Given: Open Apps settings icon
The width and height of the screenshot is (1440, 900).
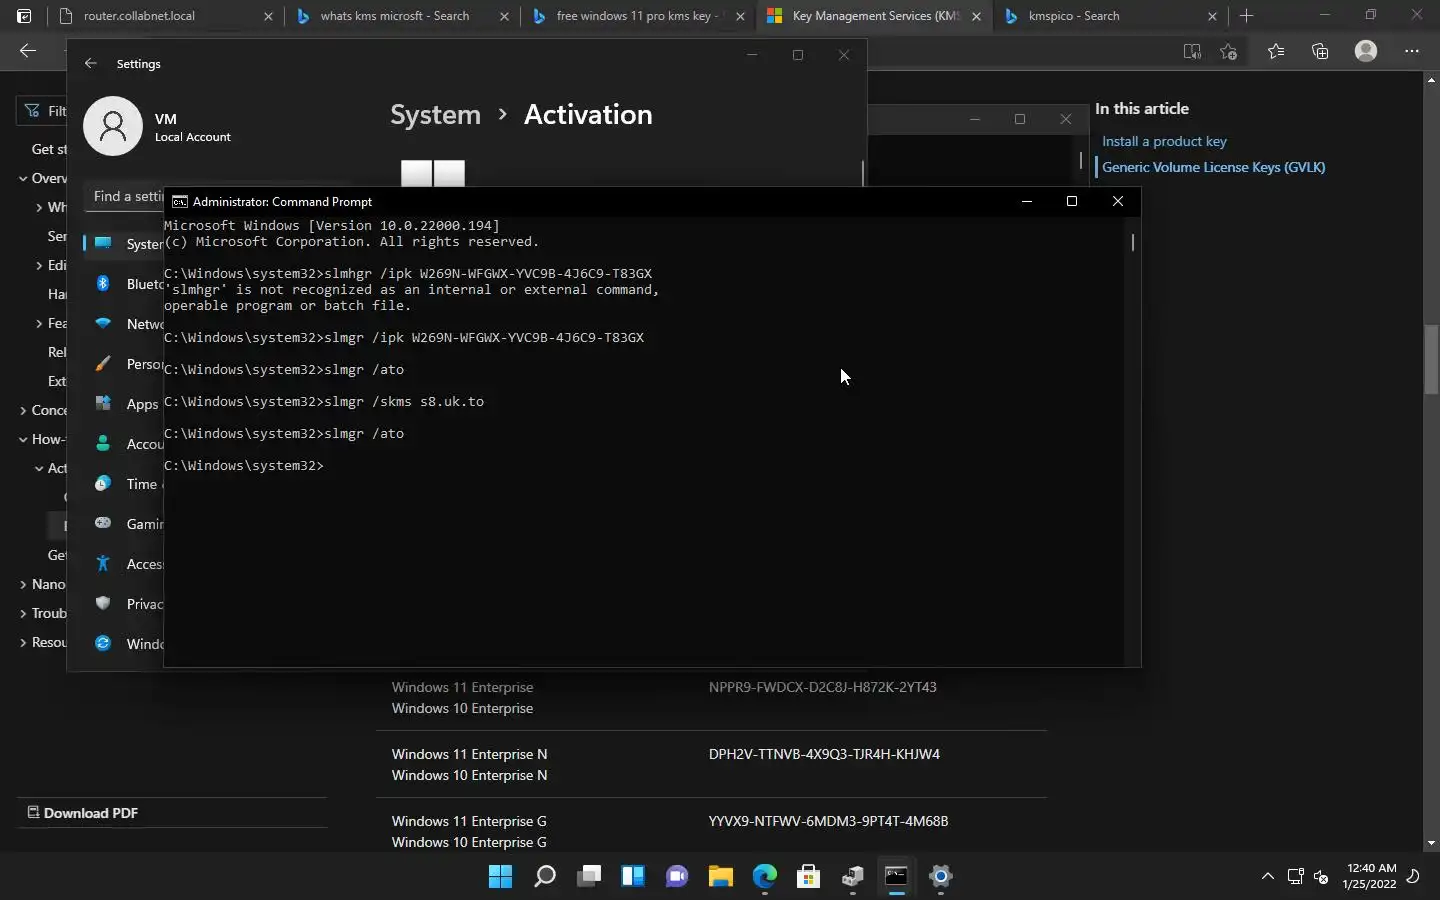Looking at the screenshot, I should pos(103,404).
